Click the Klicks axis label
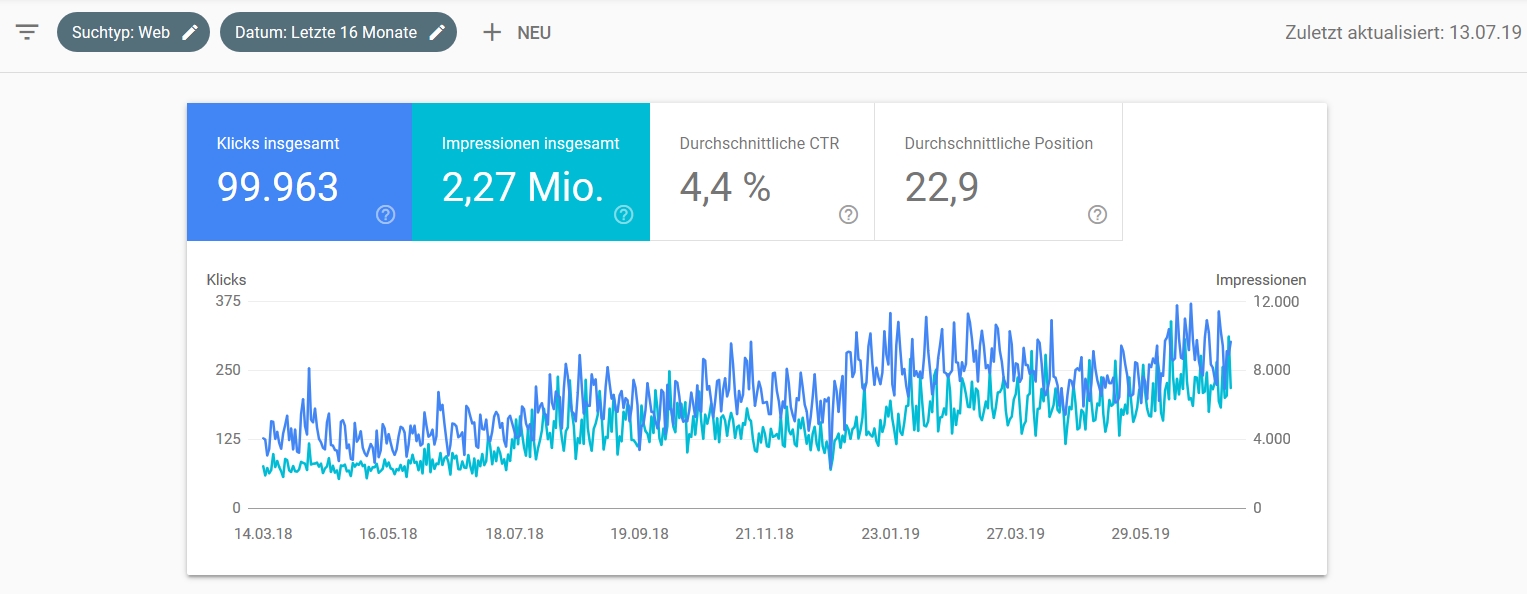This screenshot has height=594, width=1527. point(226,279)
